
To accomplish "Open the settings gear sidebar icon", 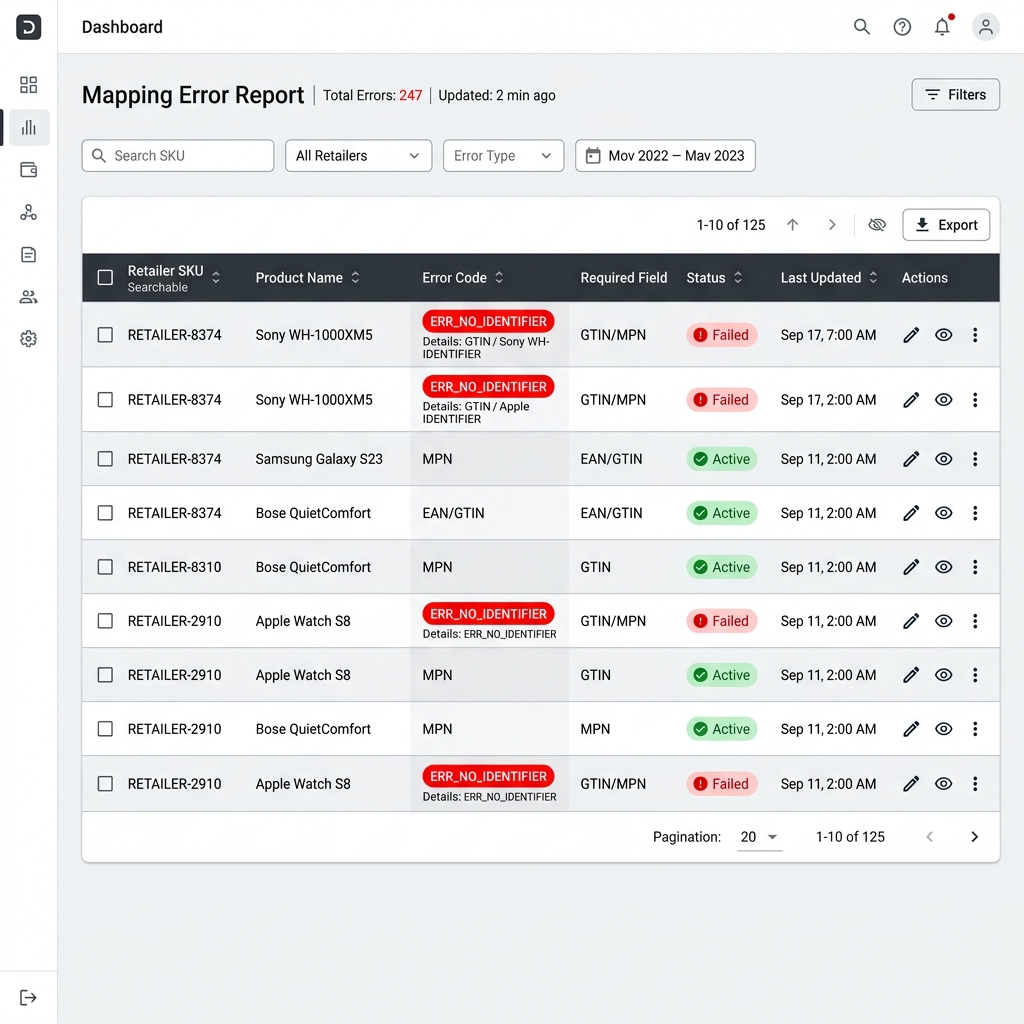I will coord(28,339).
